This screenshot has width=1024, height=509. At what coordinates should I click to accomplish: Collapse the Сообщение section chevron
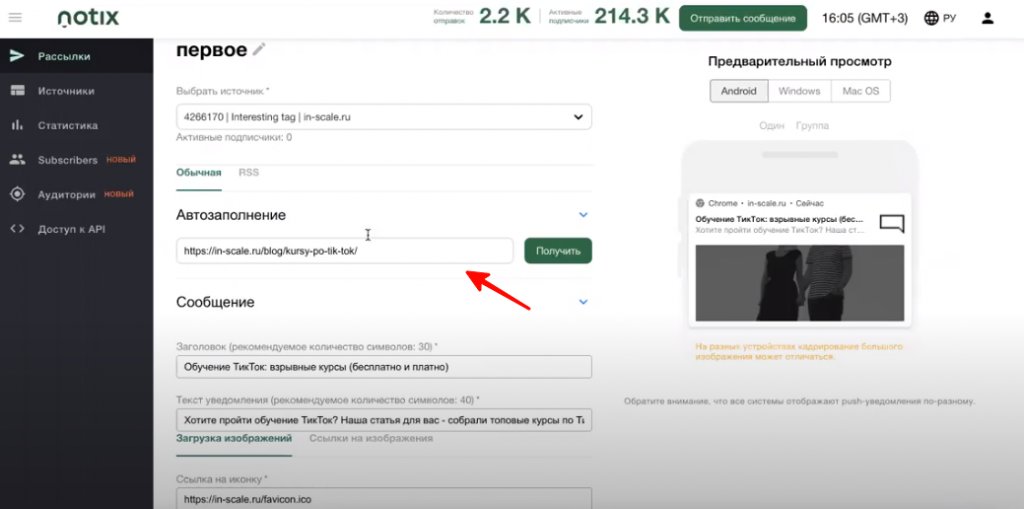[x=583, y=302]
